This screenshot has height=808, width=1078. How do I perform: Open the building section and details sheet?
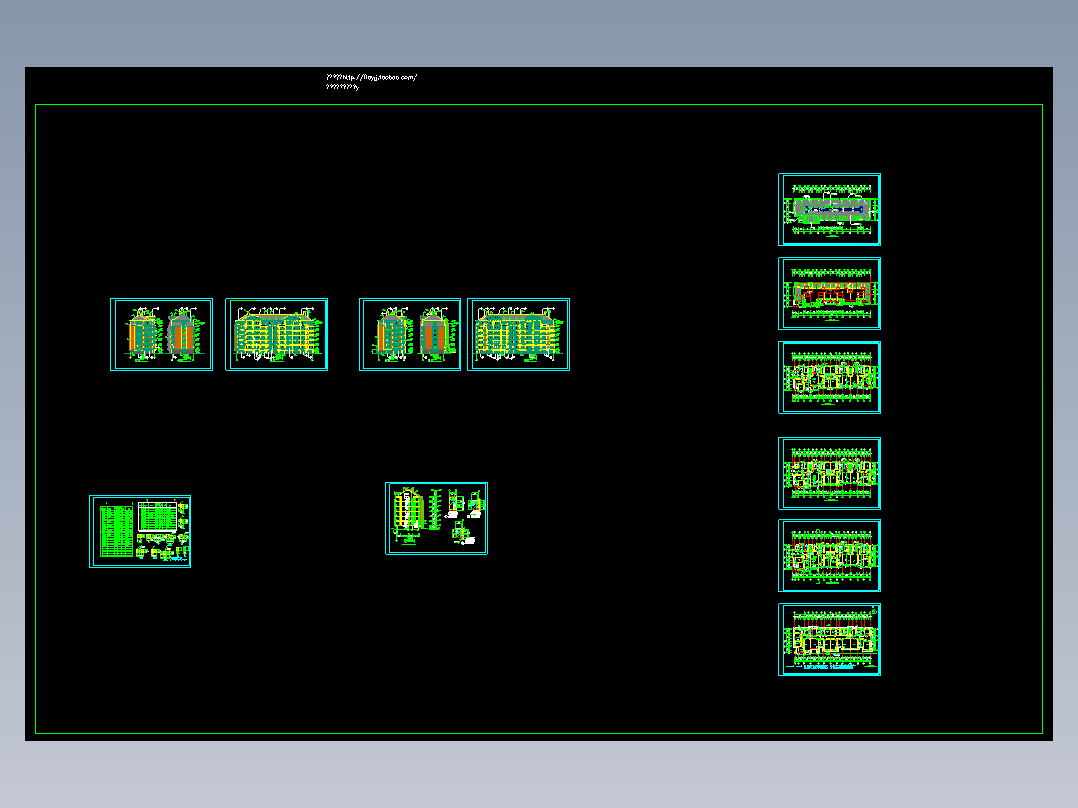click(437, 518)
